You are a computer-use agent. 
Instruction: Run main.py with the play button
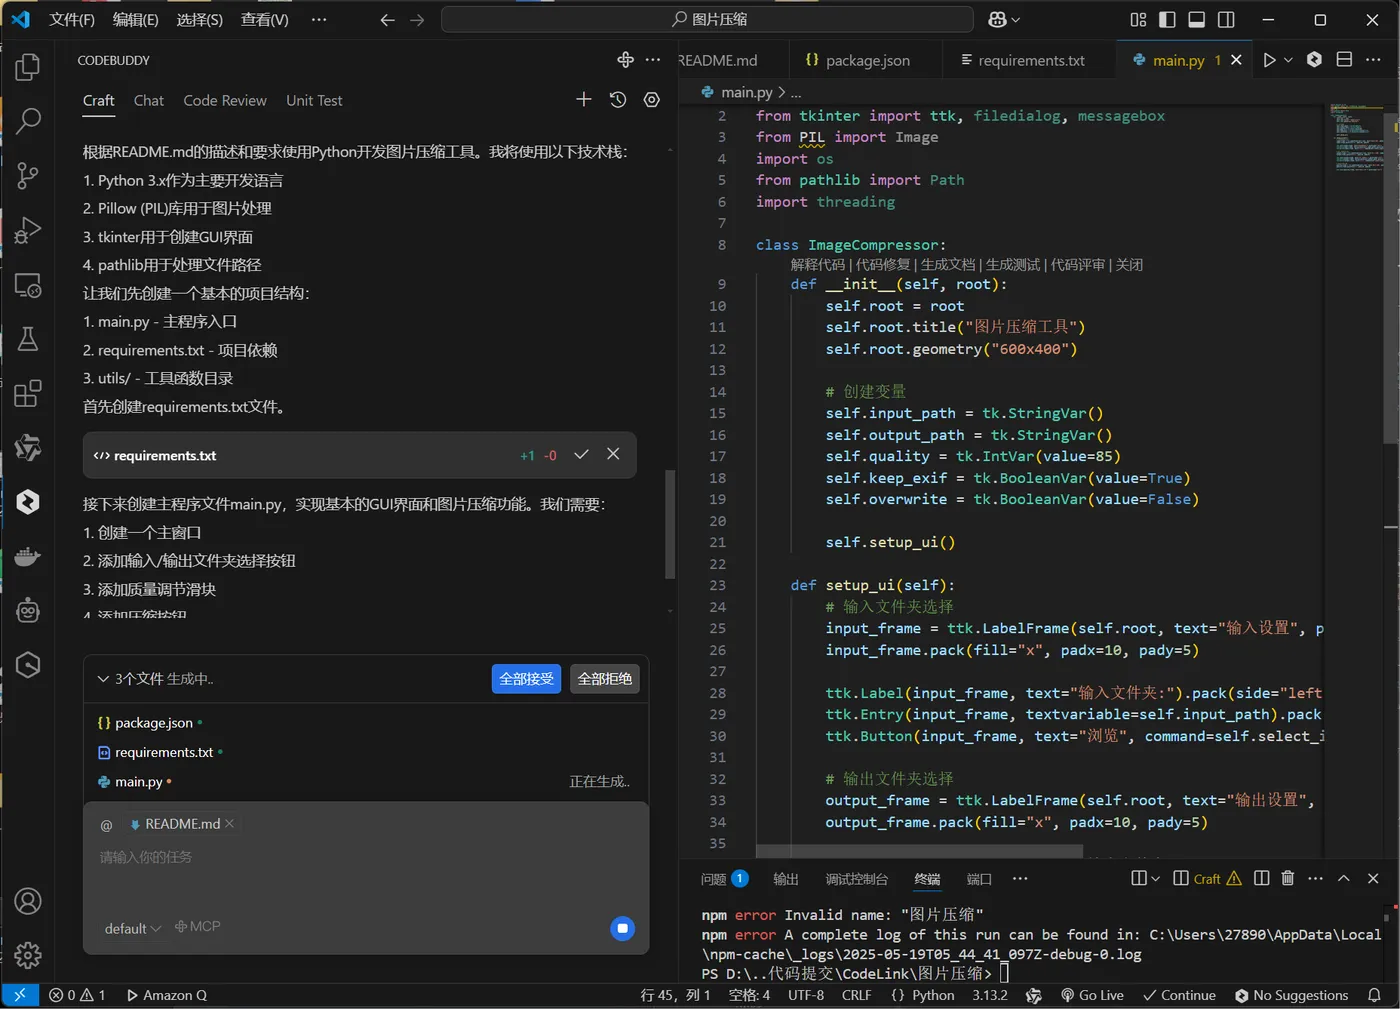[x=1269, y=60]
